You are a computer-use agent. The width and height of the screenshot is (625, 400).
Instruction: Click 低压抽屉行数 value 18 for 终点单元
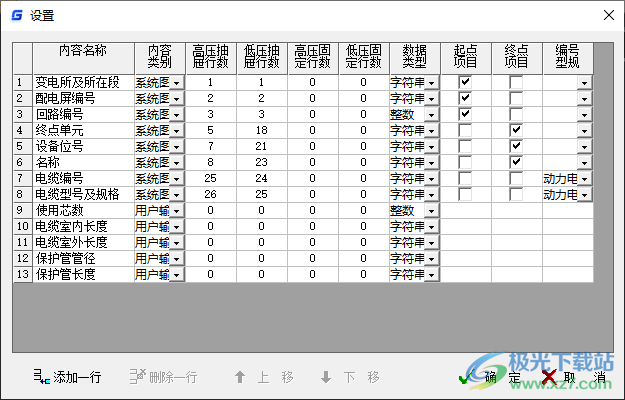pyautogui.click(x=261, y=130)
